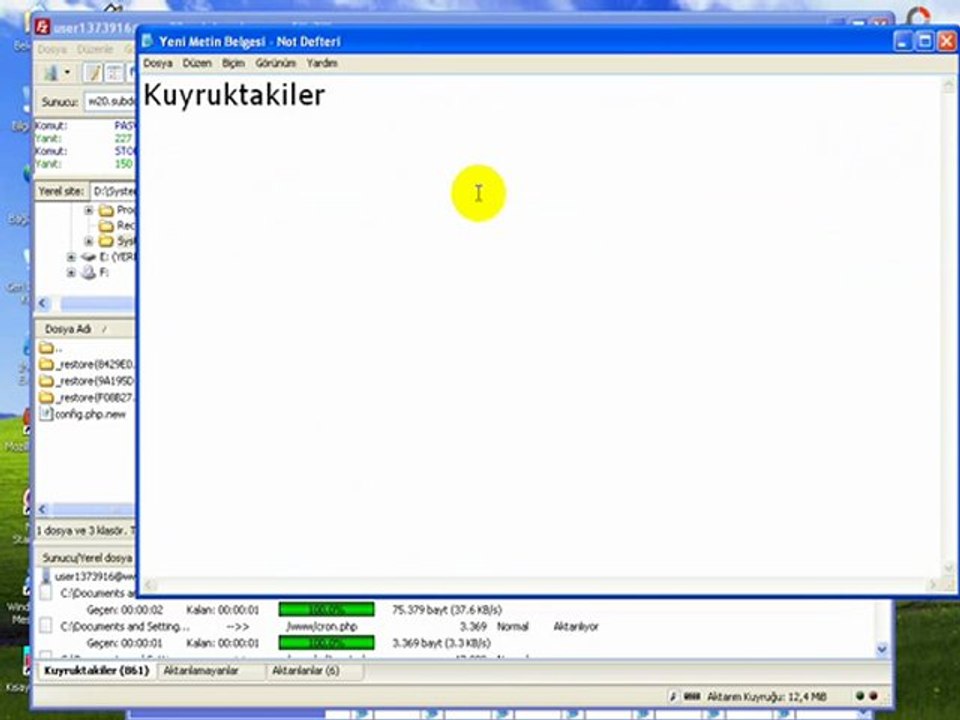
Task: Click the small tool icon in FileZilla status bar
Action: (673, 696)
